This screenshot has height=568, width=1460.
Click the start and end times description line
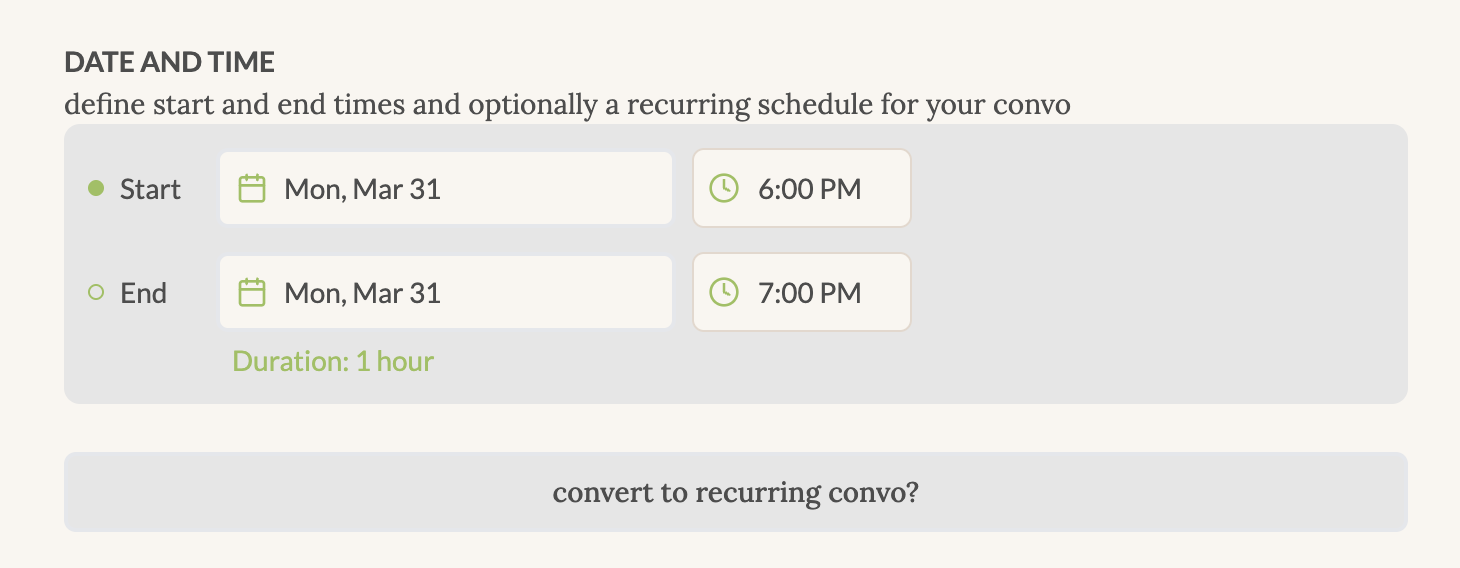(567, 104)
